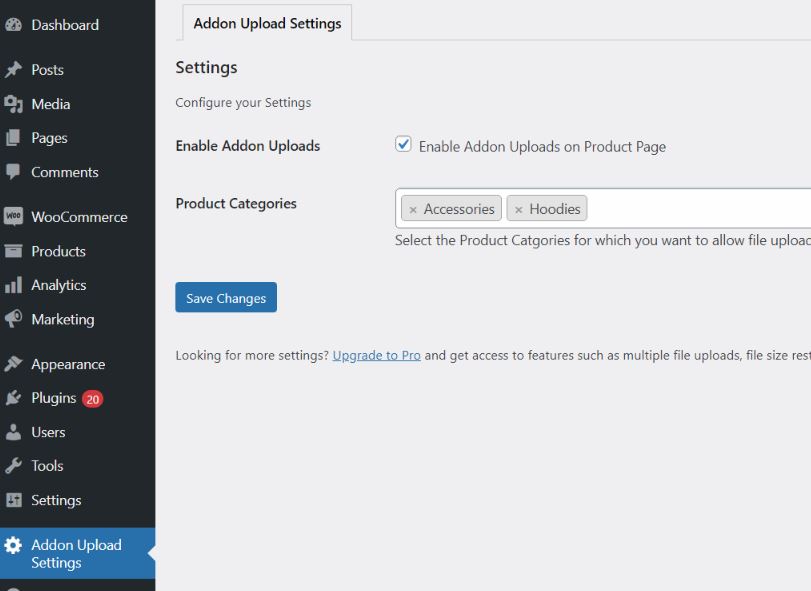The width and height of the screenshot is (811, 591).
Task: Click the 20 plugin updates badge
Action: pyautogui.click(x=93, y=399)
